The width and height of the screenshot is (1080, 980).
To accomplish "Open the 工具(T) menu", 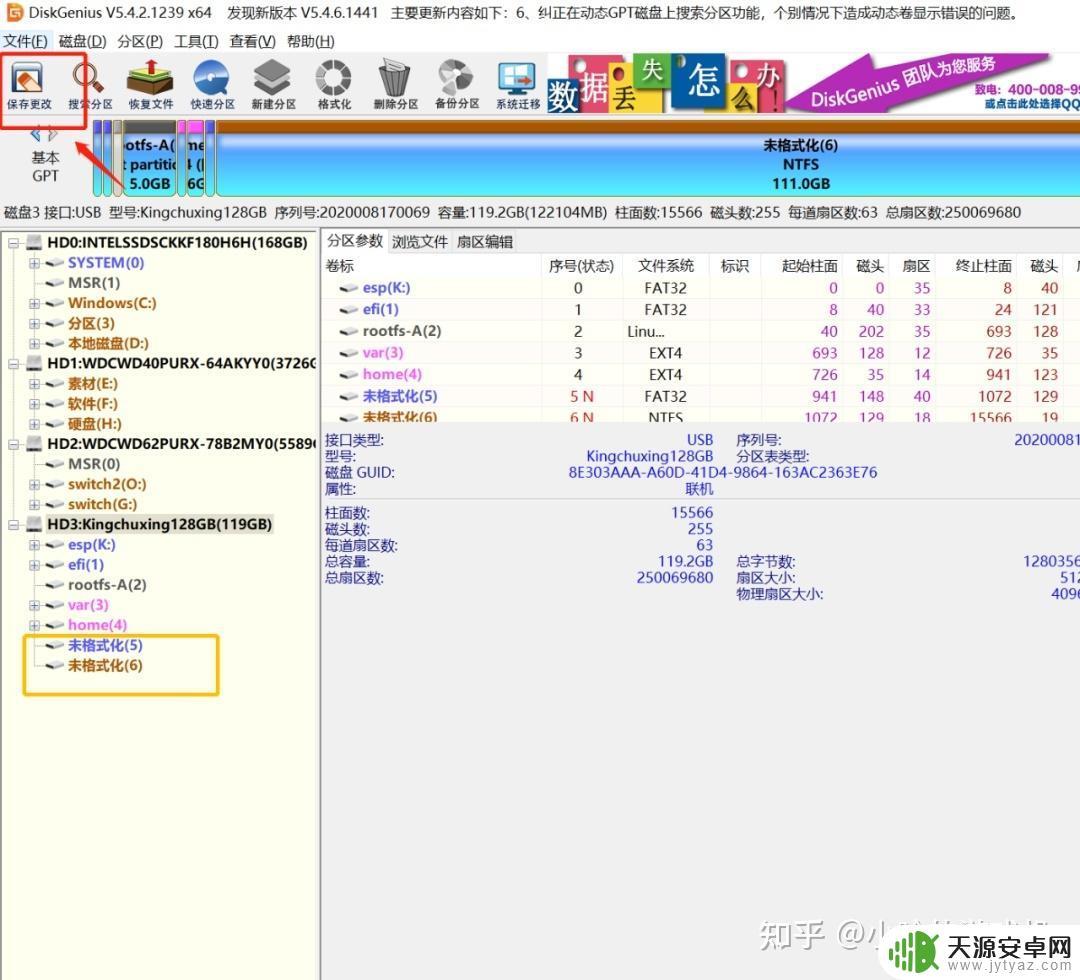I will click(x=196, y=41).
